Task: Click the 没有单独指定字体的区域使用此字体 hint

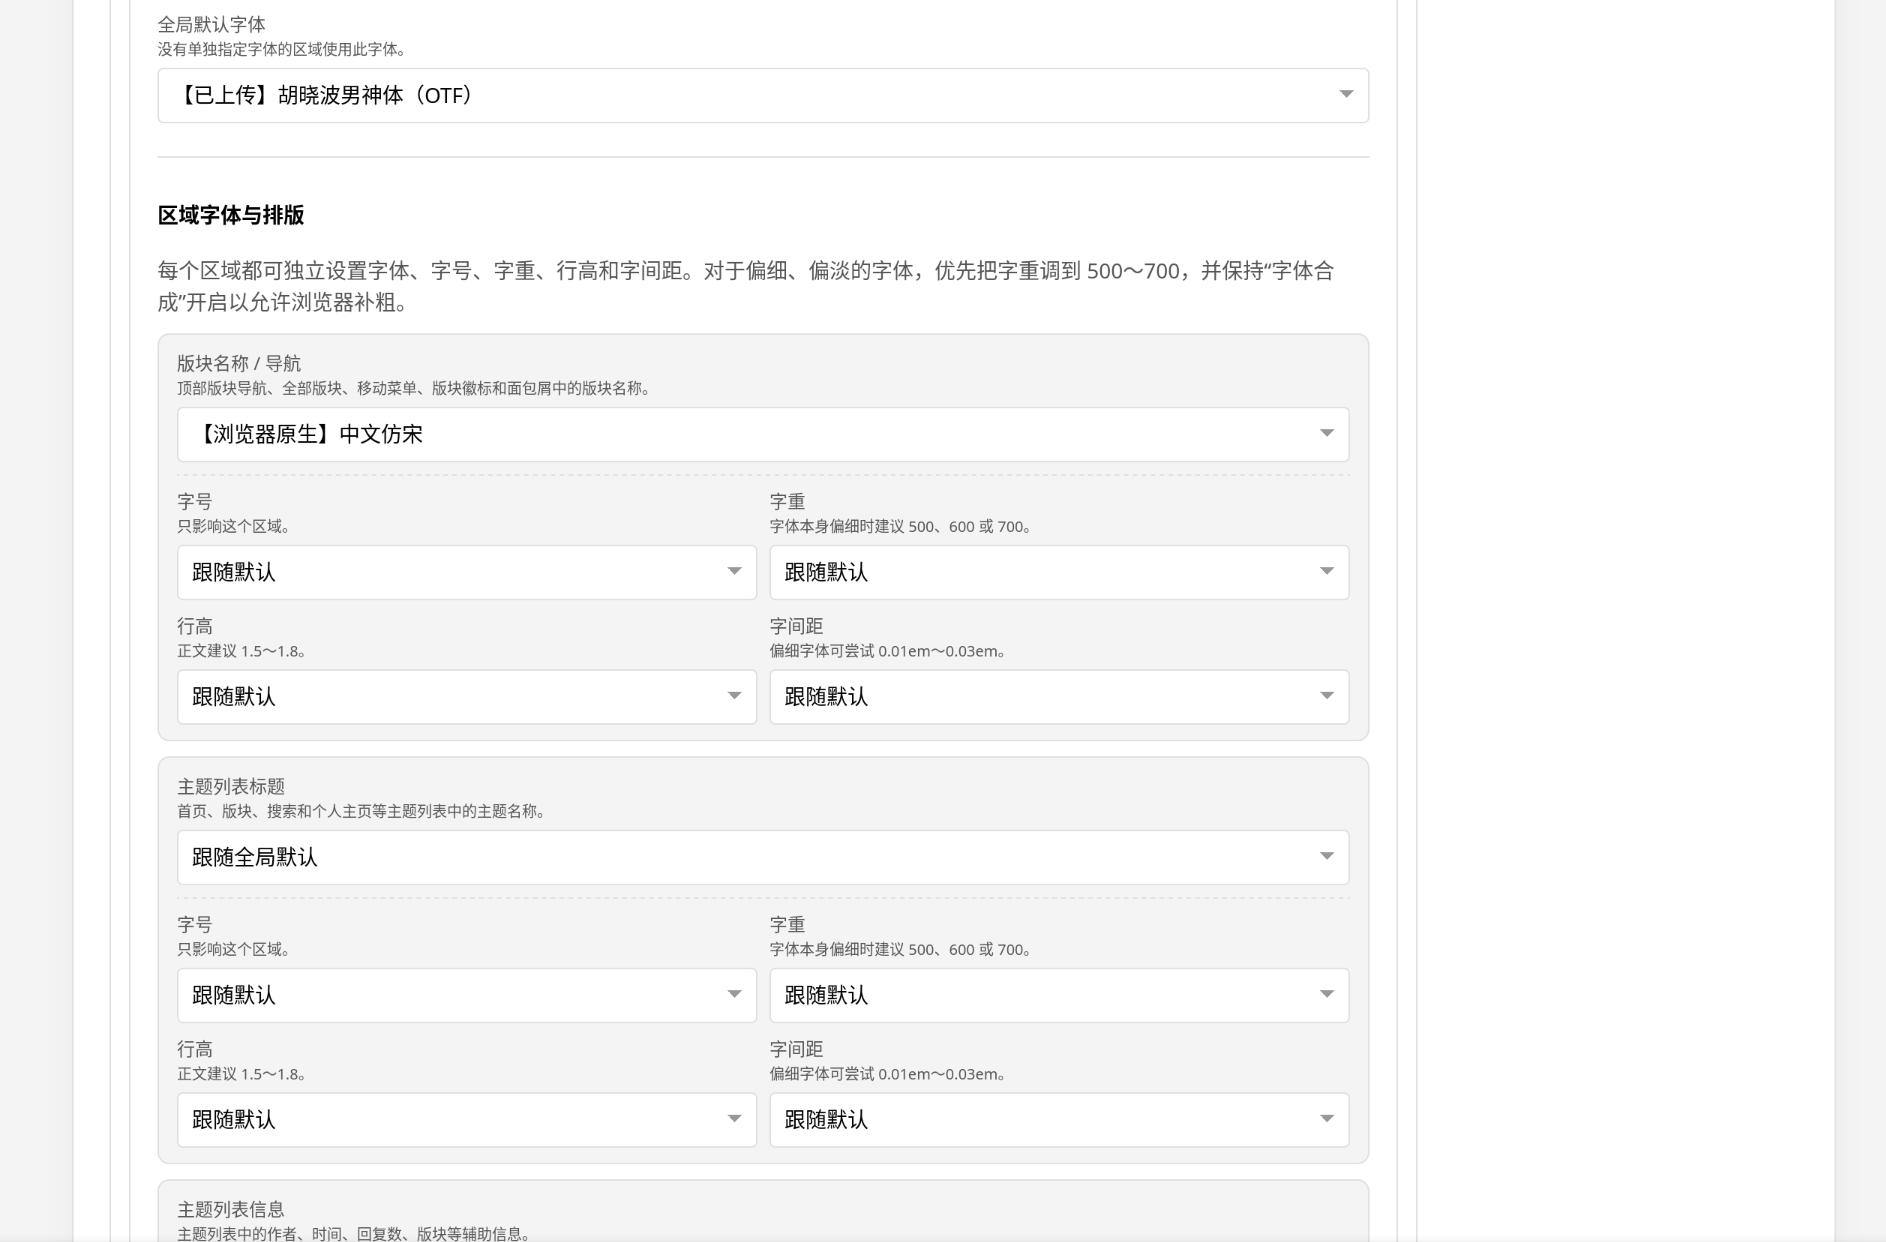Action: (x=282, y=49)
